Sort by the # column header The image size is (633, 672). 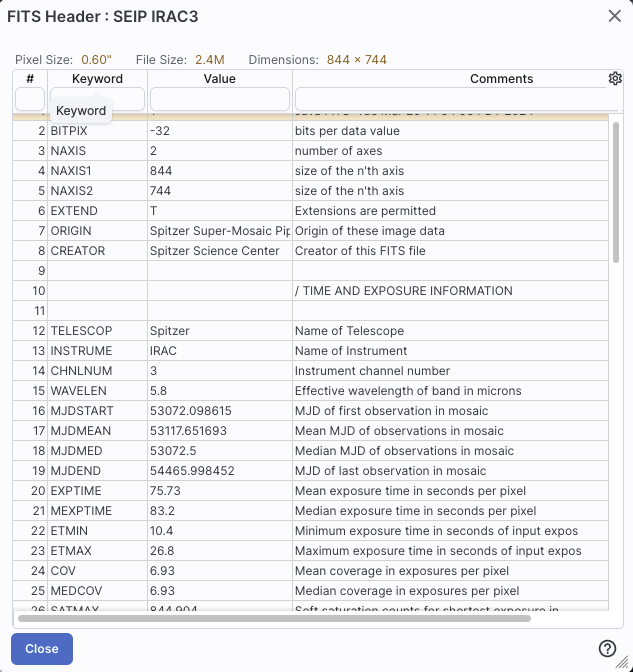[x=30, y=79]
